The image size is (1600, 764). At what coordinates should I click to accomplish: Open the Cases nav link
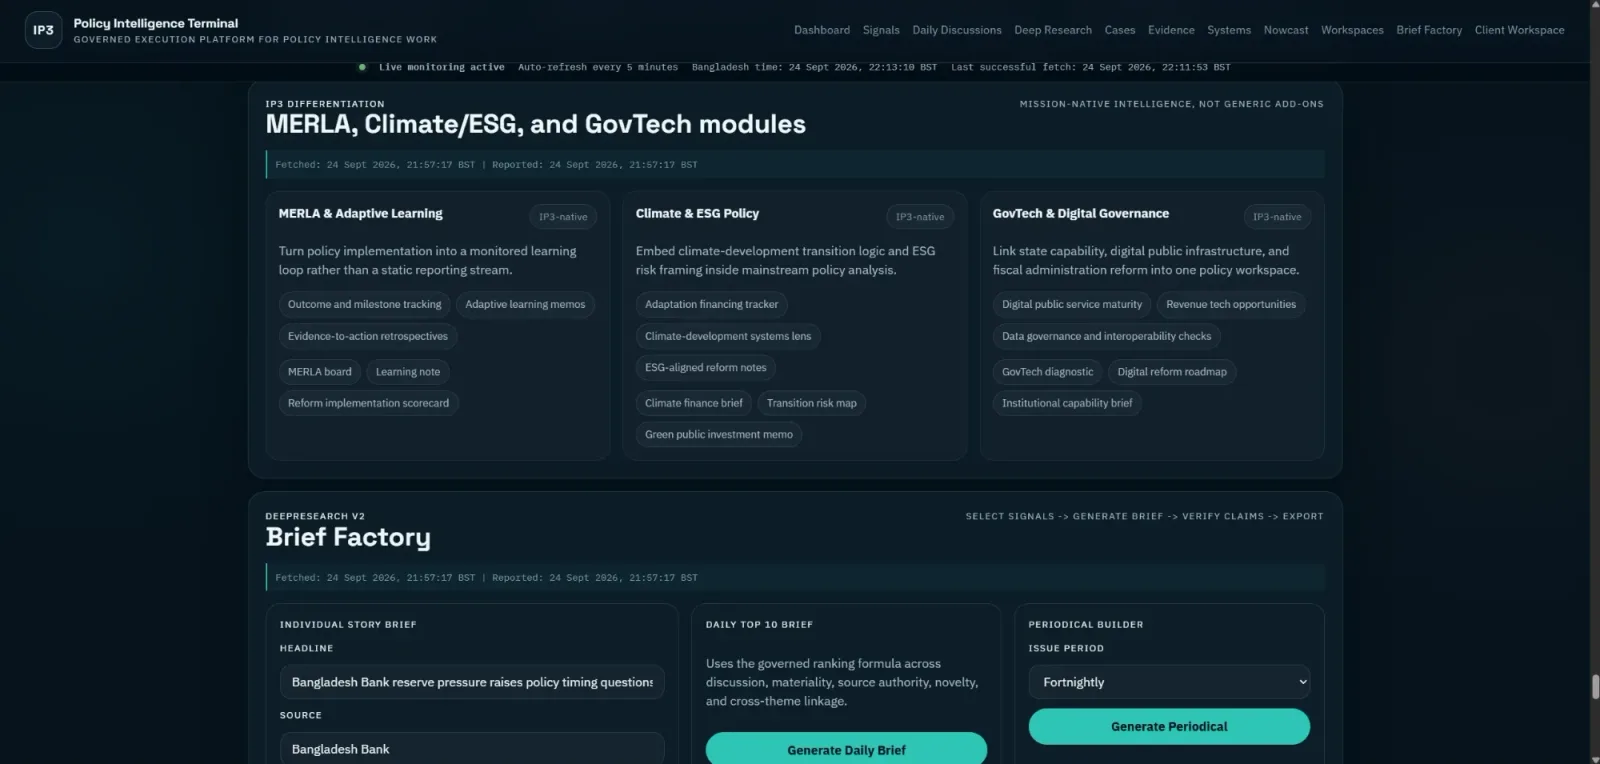click(x=1120, y=30)
